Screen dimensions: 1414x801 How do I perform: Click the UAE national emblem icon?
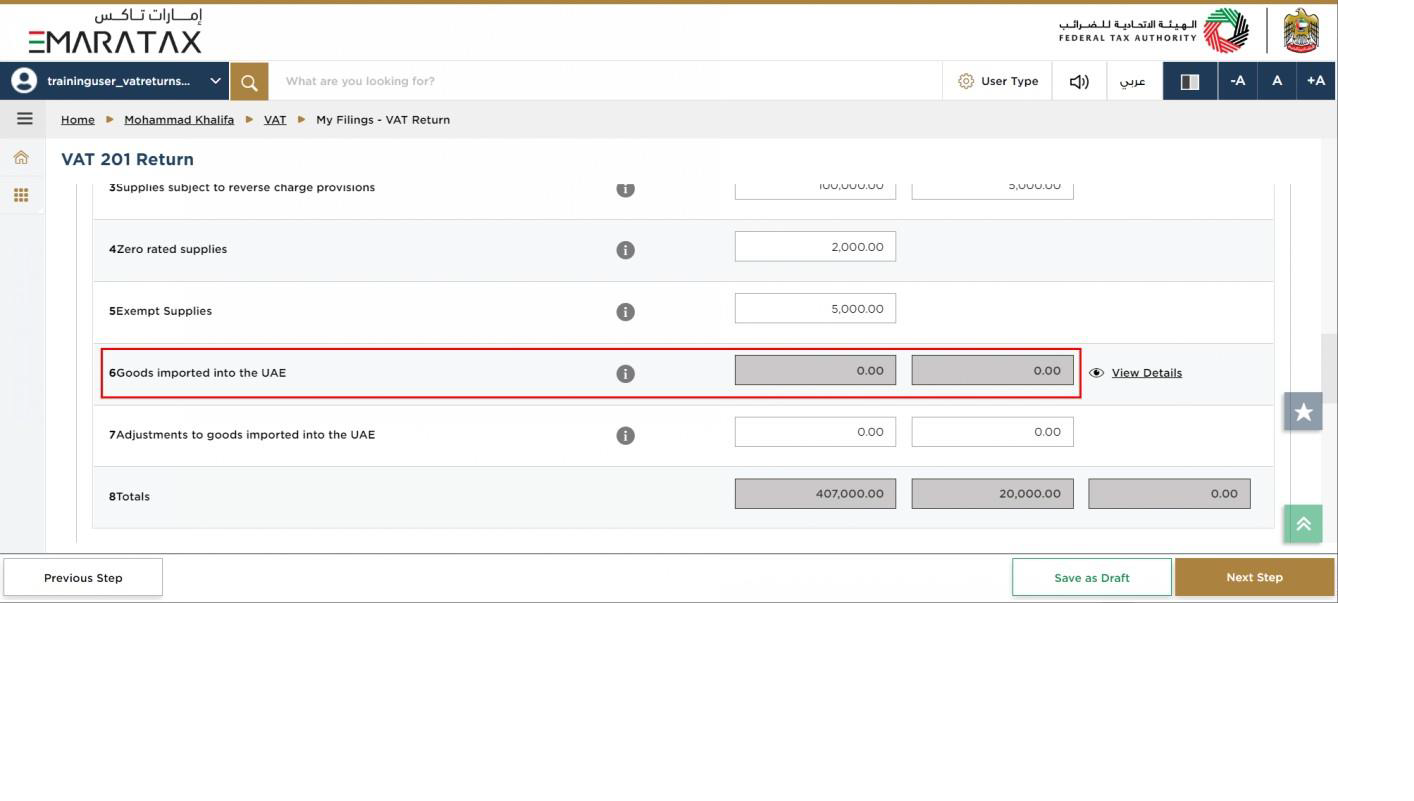tap(1301, 31)
